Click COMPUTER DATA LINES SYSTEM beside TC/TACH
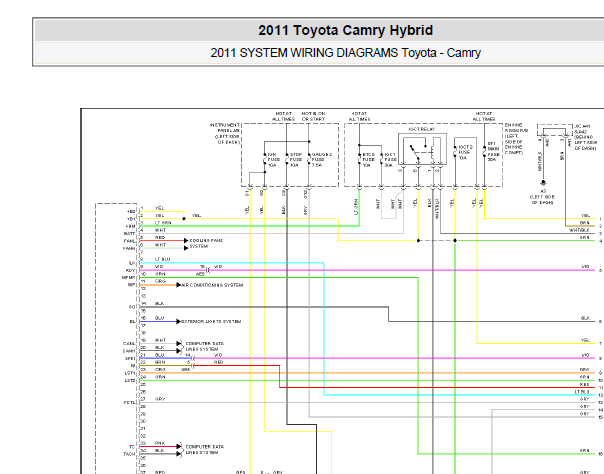 tap(205, 450)
